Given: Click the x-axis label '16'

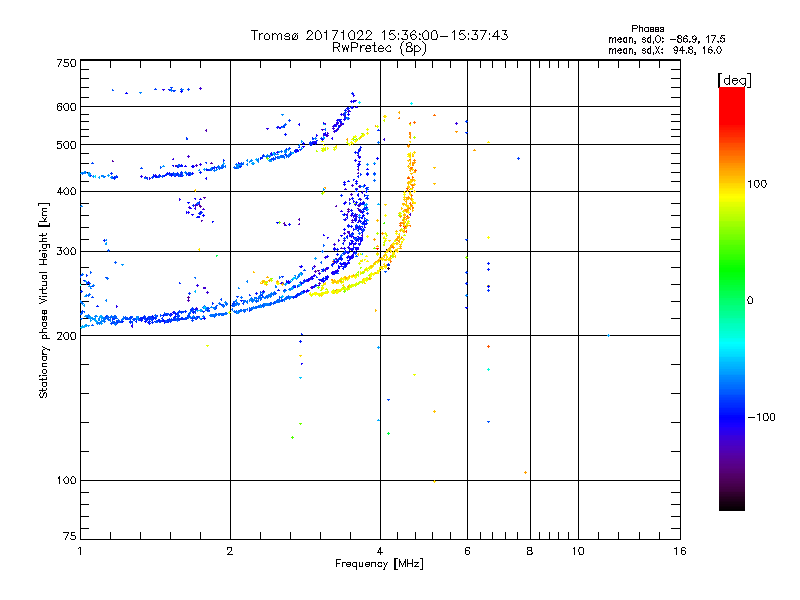Looking at the screenshot, I should [680, 551].
